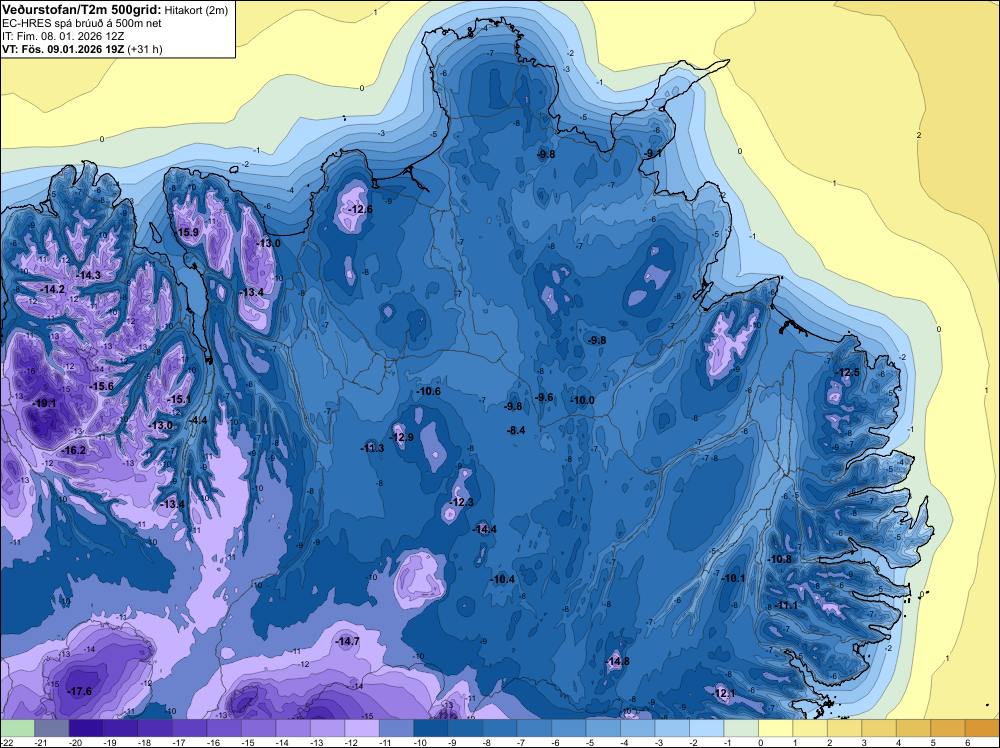Select the grey-blue legend swatch labeled -21
The height and width of the screenshot is (748, 1000).
coord(52,728)
